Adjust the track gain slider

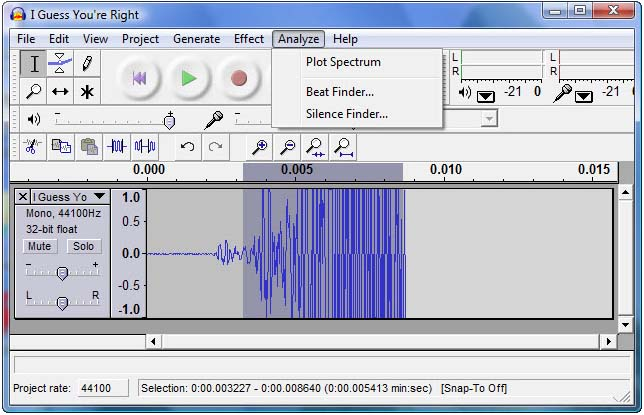coord(62,273)
